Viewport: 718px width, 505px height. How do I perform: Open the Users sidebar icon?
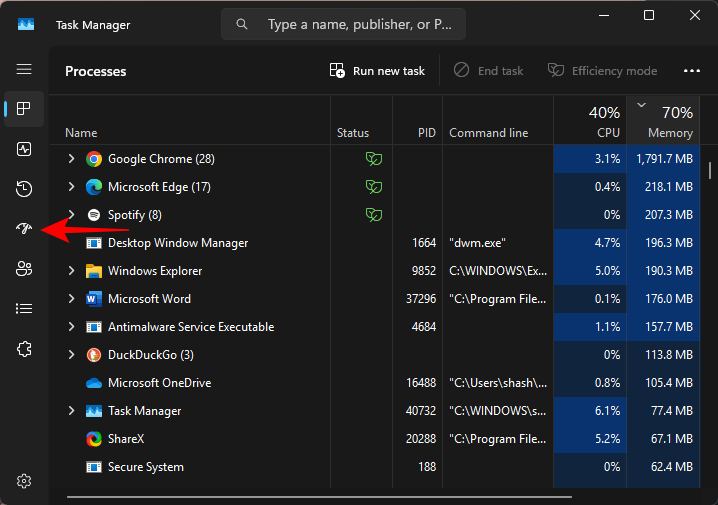(x=24, y=269)
